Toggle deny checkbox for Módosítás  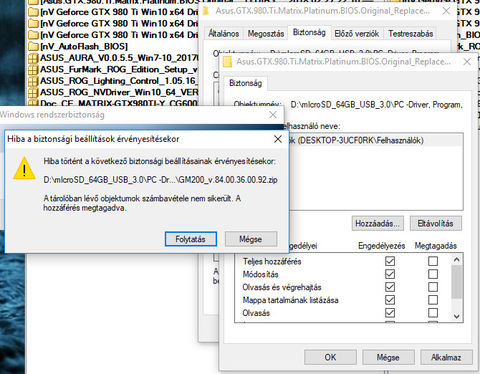433,274
